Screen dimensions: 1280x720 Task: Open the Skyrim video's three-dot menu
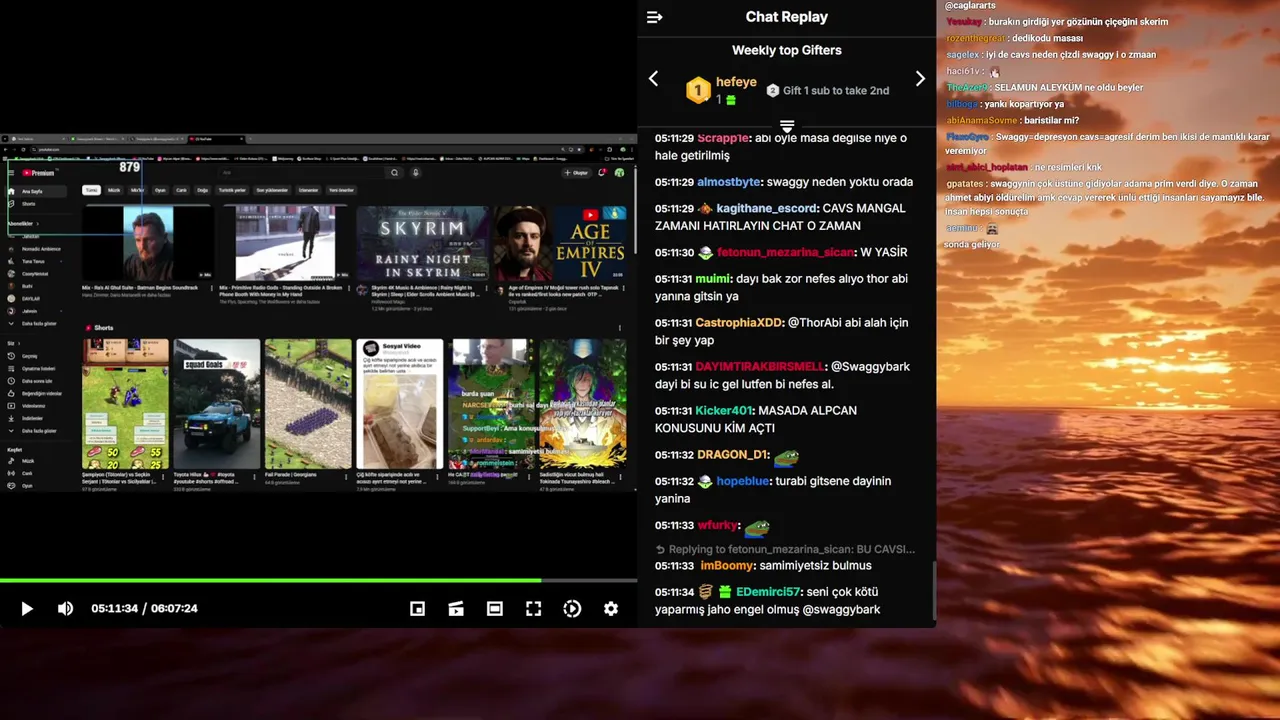(x=486, y=288)
